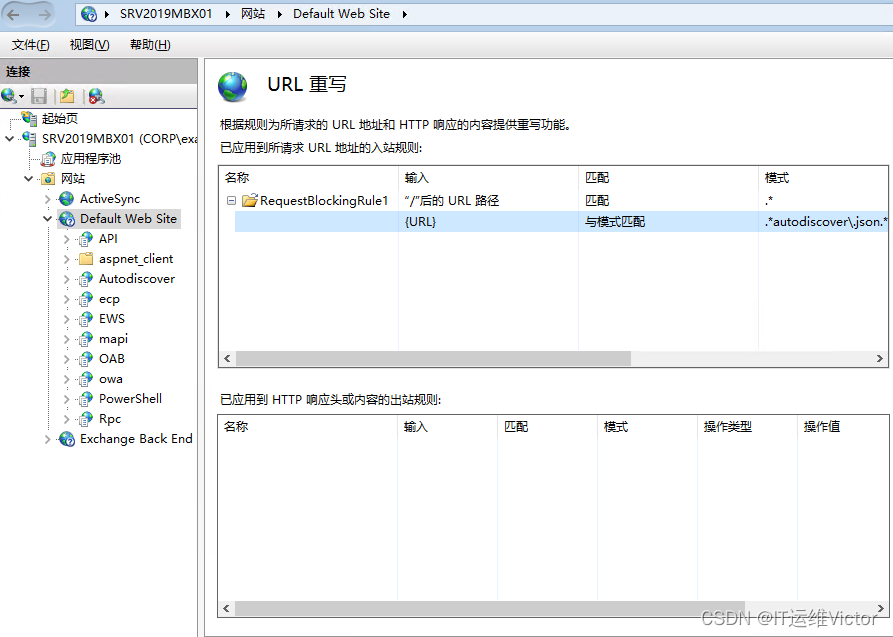This screenshot has height=637, width=893.
Task: Select the 起始页 tree item
Action: (x=60, y=118)
